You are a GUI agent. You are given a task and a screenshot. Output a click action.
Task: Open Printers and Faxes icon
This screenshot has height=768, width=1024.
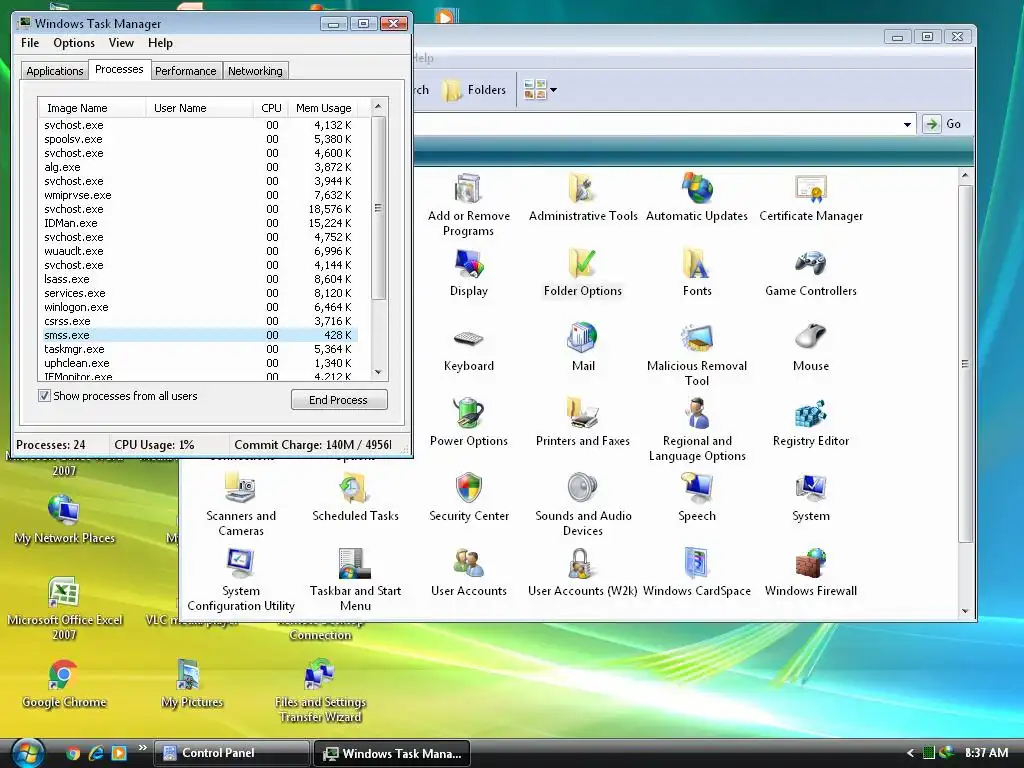pos(583,423)
